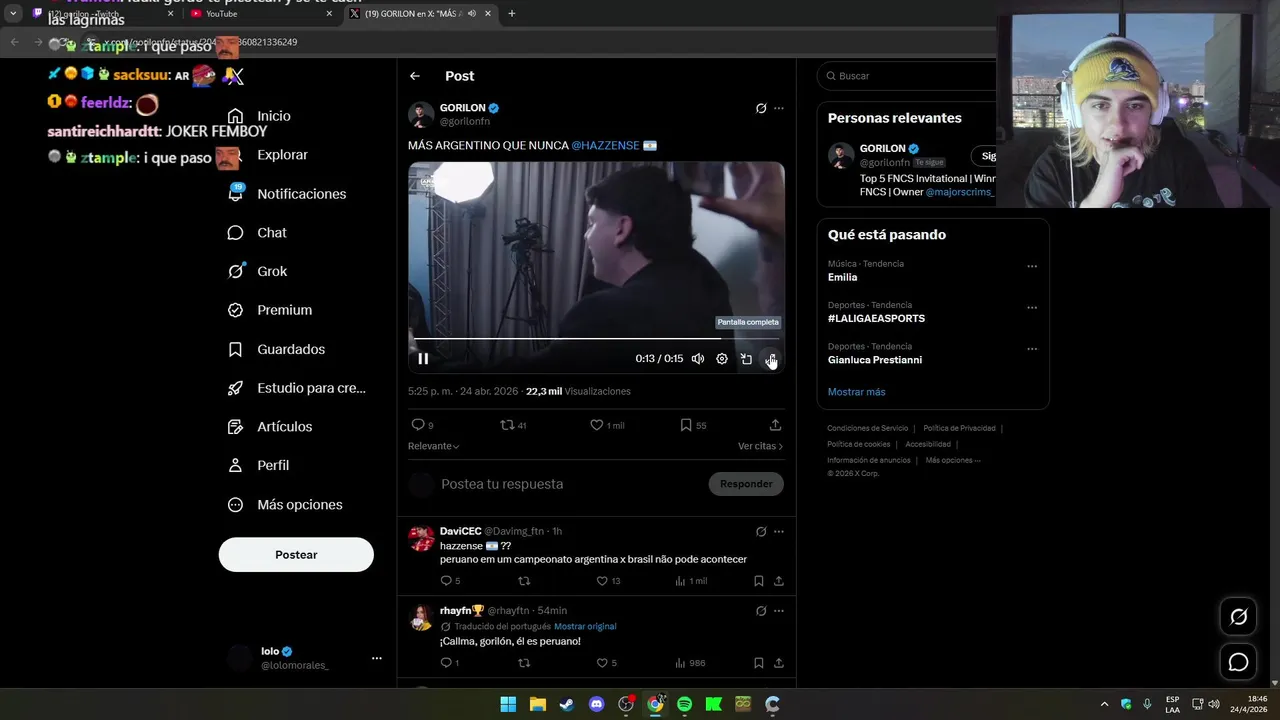The height and width of the screenshot is (720, 1280).
Task: Open Ver citas link
Action: point(760,446)
